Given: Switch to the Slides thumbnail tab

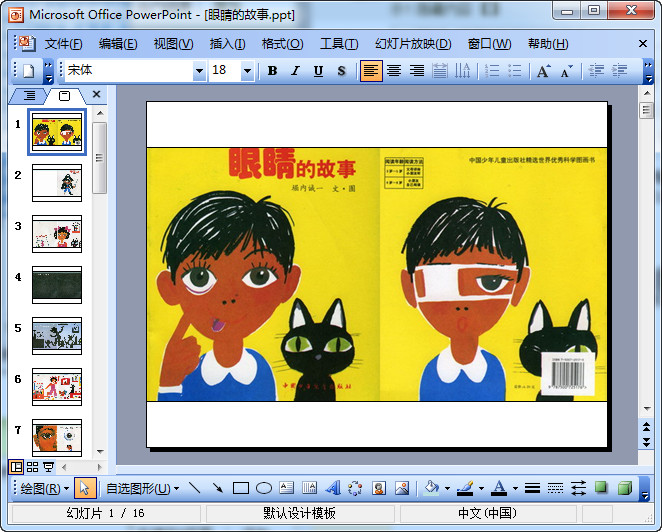Looking at the screenshot, I should click(x=65, y=96).
